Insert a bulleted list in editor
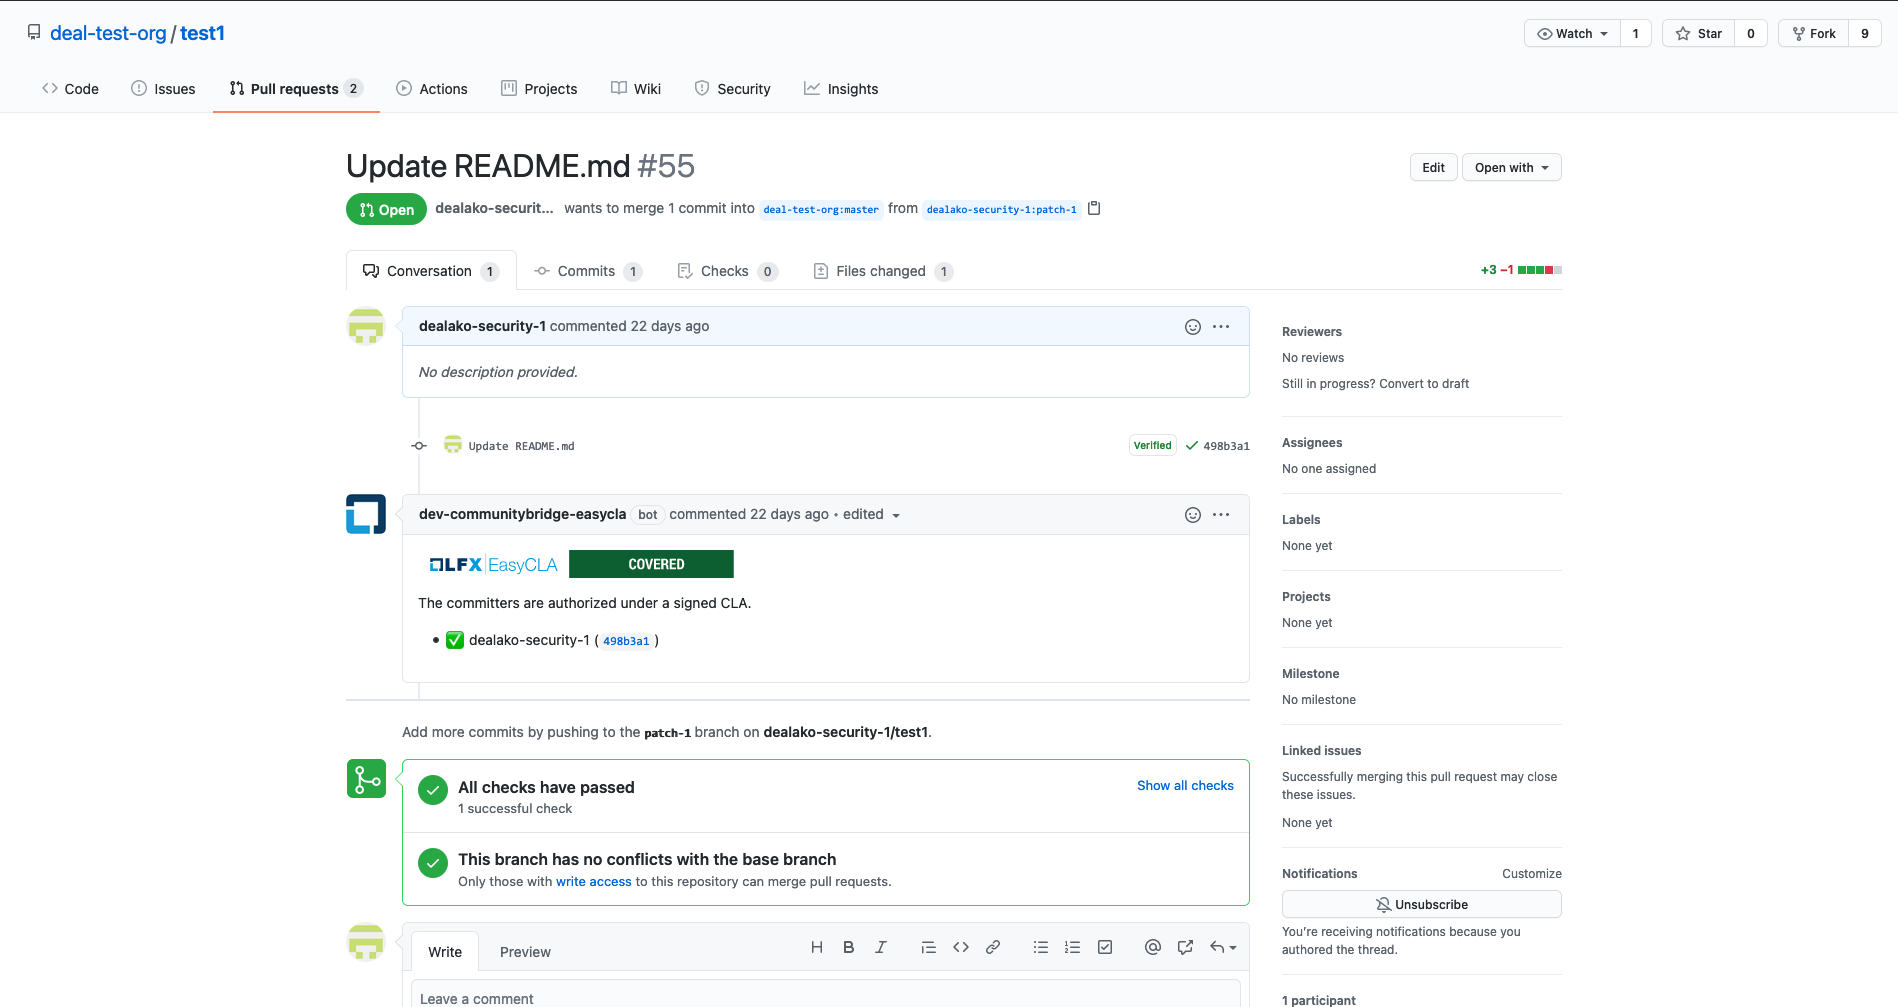This screenshot has height=1007, width=1898. pos(1041,947)
